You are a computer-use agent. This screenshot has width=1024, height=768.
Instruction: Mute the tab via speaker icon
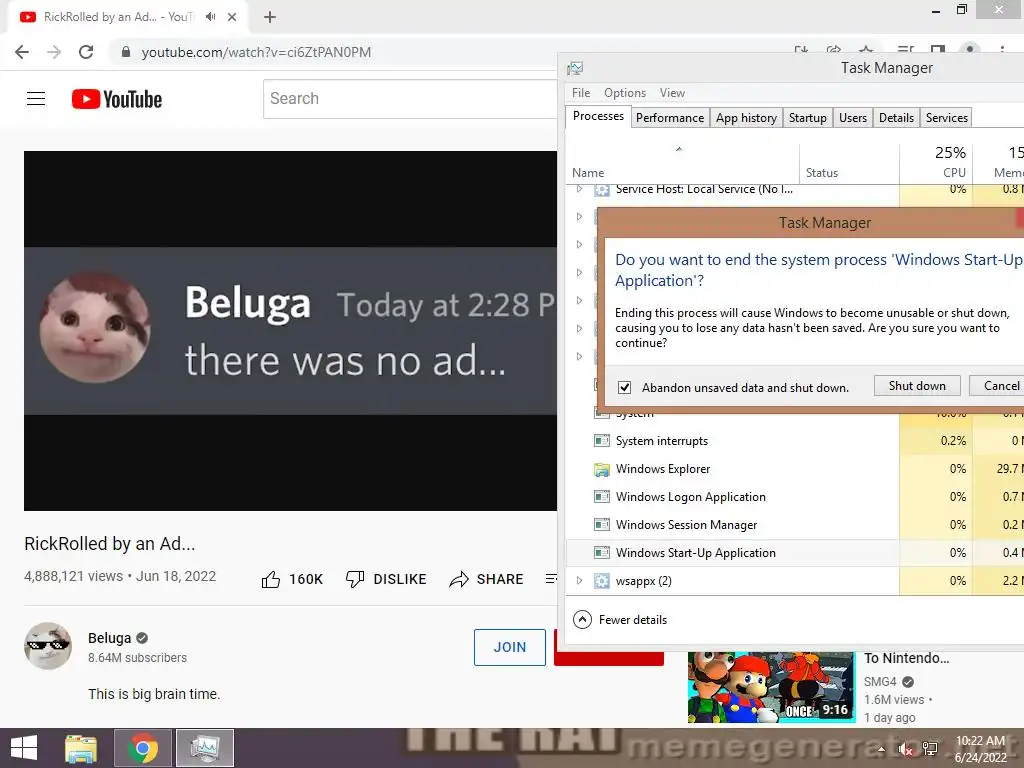[210, 17]
